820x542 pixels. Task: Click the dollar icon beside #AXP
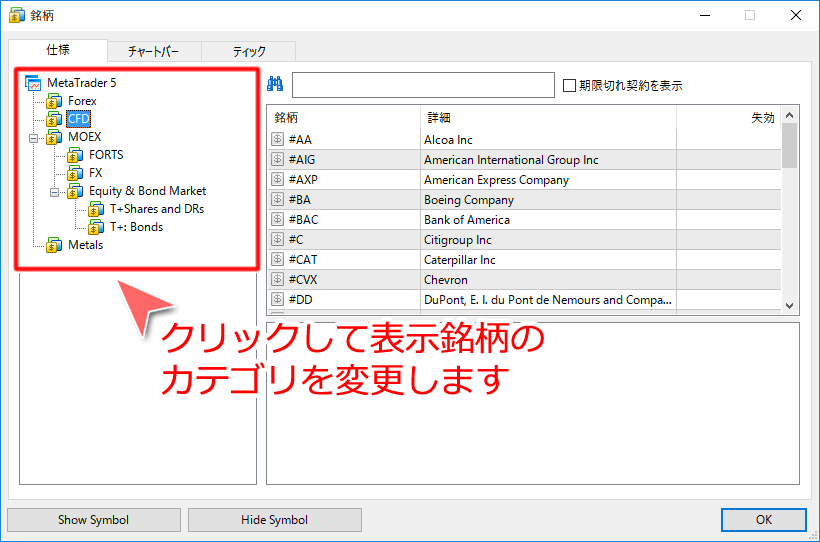(277, 179)
